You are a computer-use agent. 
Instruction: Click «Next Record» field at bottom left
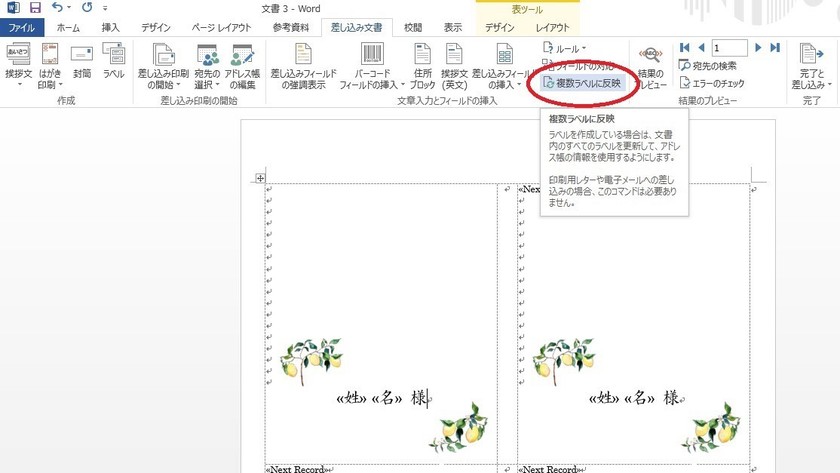pyautogui.click(x=297, y=469)
